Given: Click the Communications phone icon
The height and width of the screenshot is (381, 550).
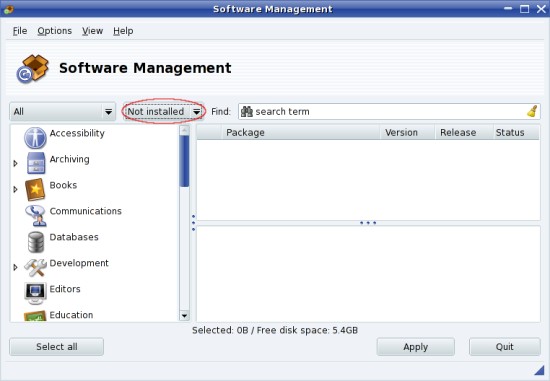Looking at the screenshot, I should [35, 215].
